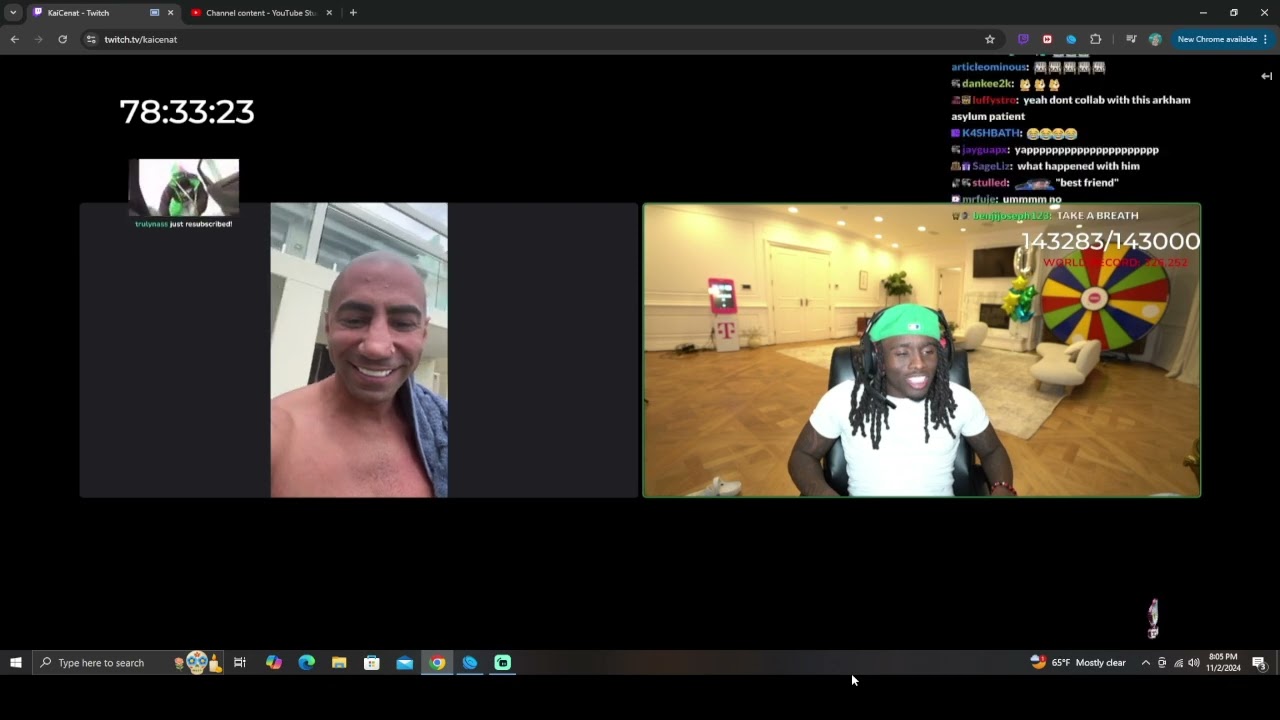Go back to the previous page

14,39
